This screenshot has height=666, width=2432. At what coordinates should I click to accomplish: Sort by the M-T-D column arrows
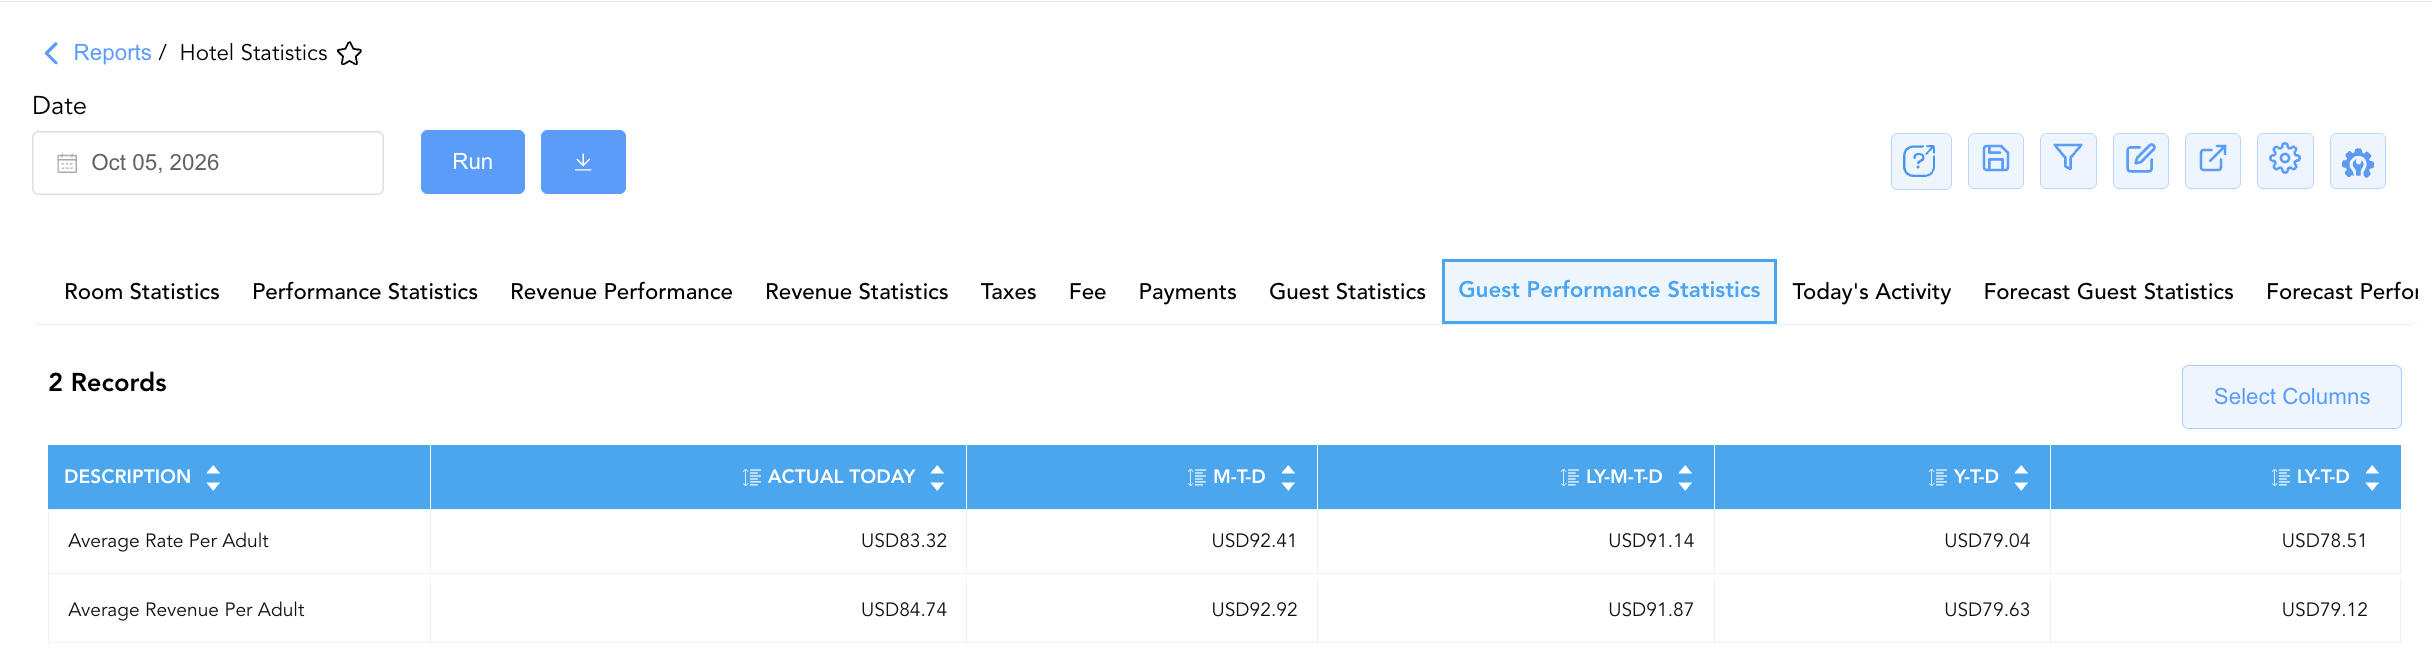click(1288, 477)
